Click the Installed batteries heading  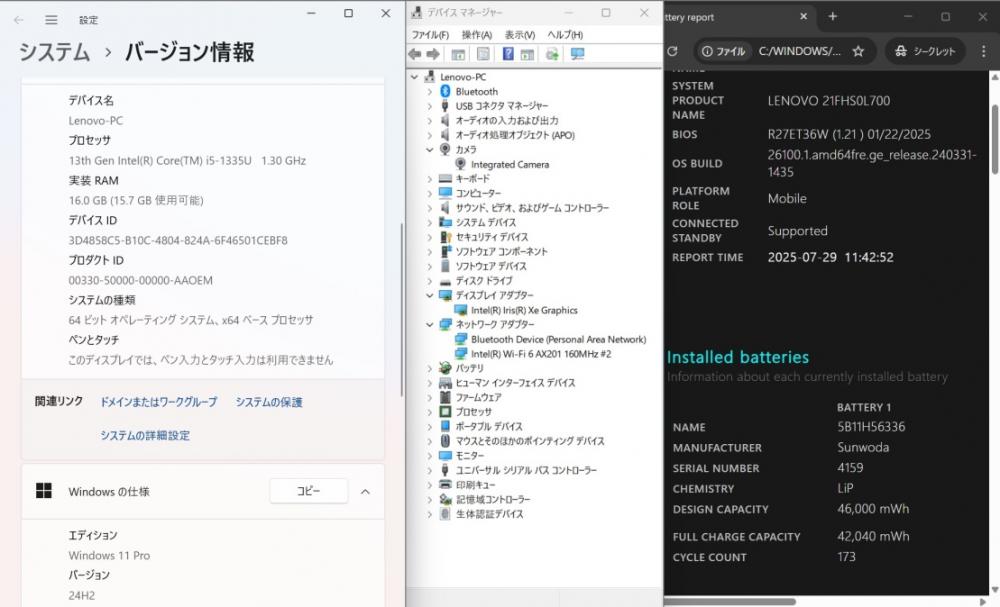[x=738, y=357]
